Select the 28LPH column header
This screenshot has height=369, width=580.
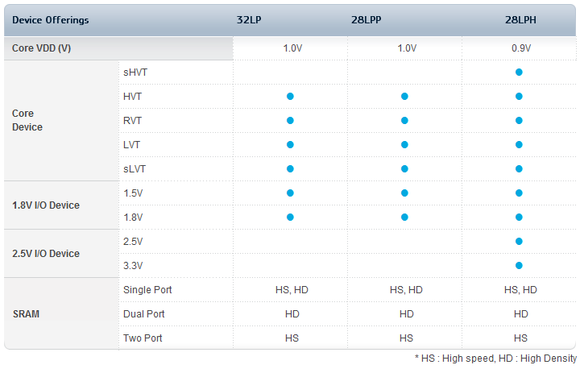click(521, 20)
